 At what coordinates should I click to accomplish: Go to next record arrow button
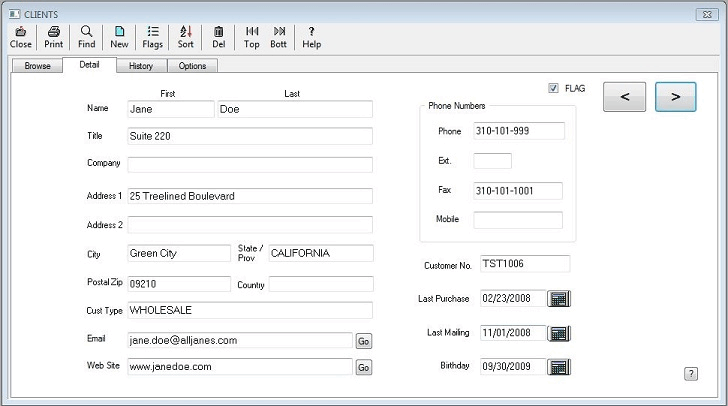[676, 97]
